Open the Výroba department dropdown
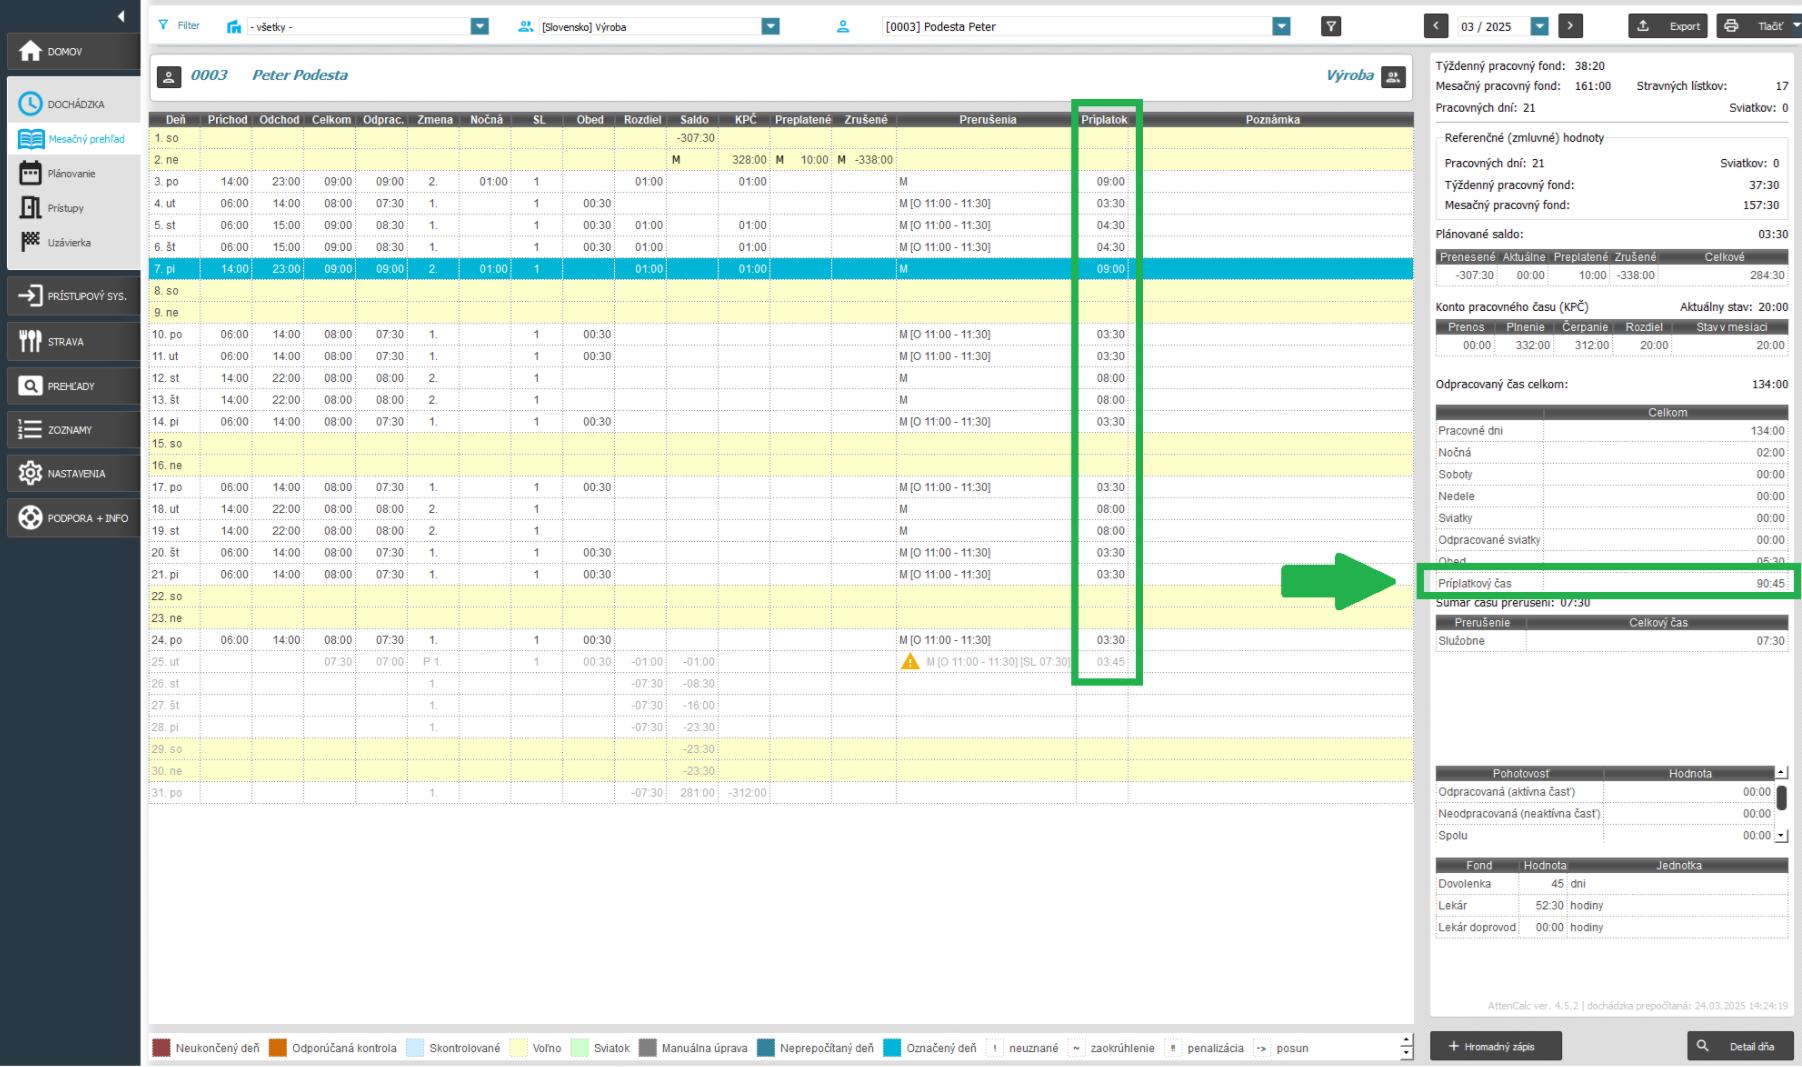The image size is (1802, 1067). pyautogui.click(x=770, y=27)
